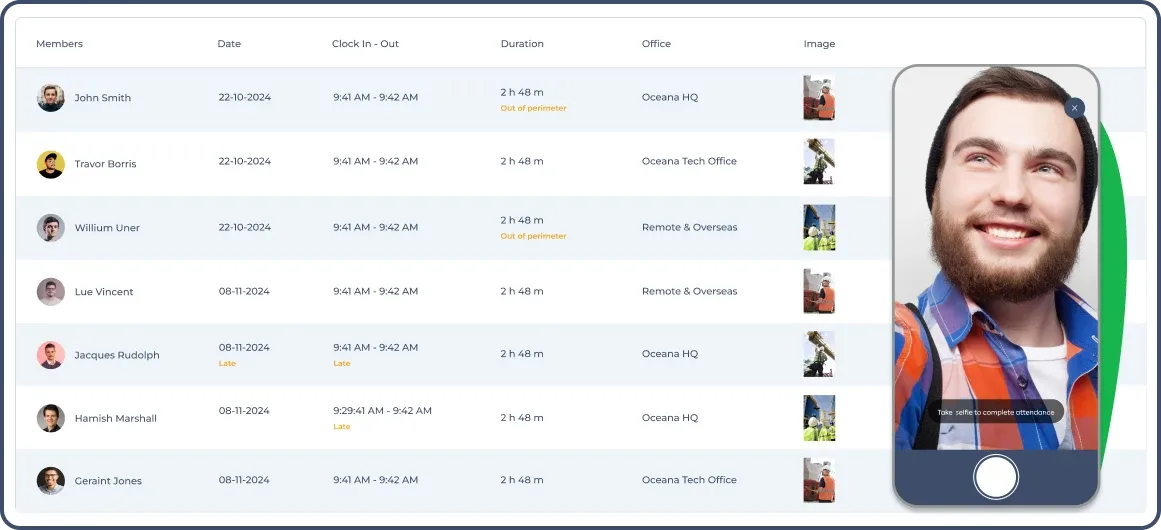
Task: Sort by the Date column header
Action: click(x=229, y=44)
